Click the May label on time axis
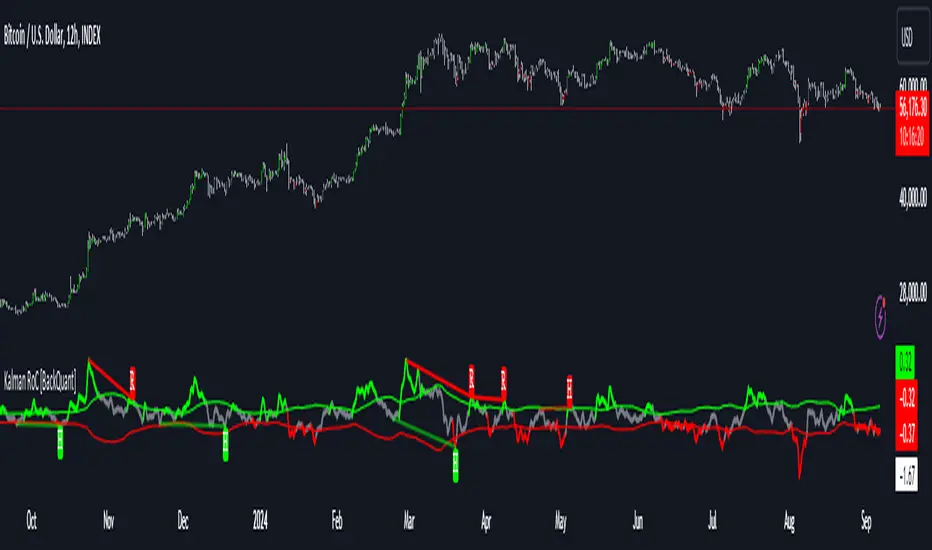Image resolution: width=932 pixels, height=550 pixels. [x=561, y=521]
